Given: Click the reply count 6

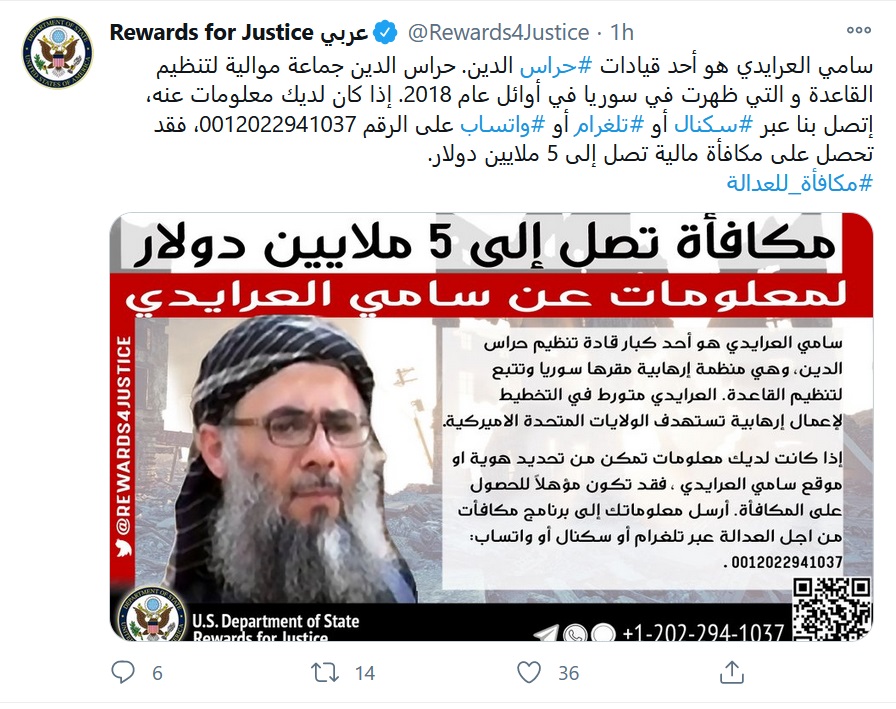Looking at the screenshot, I should coord(157,673).
